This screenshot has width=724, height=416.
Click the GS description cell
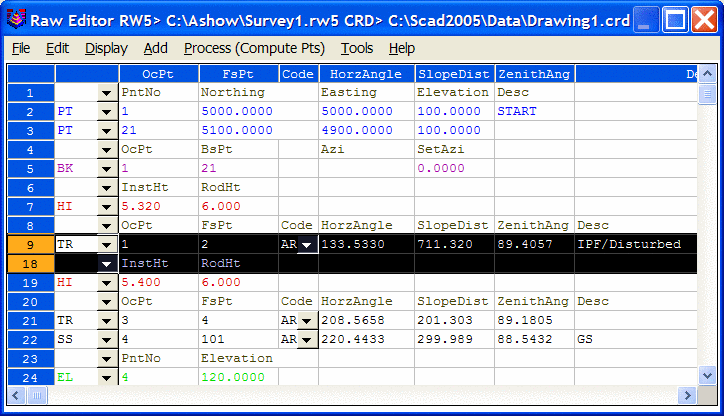pos(636,339)
